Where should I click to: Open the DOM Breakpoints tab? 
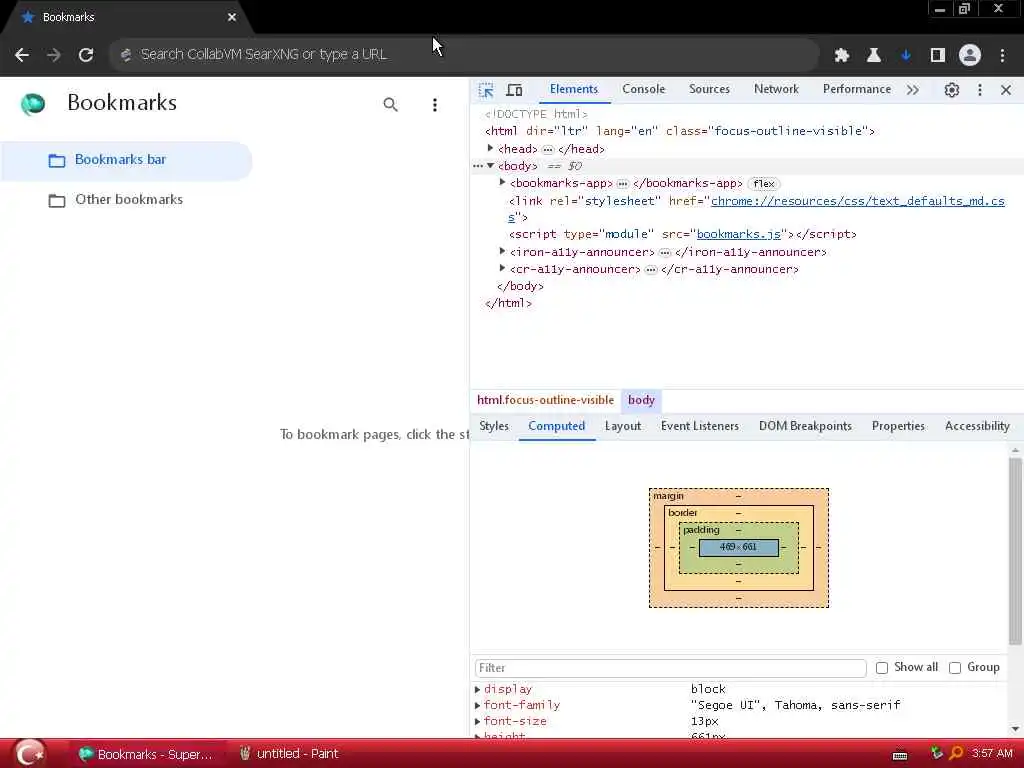pyautogui.click(x=805, y=426)
